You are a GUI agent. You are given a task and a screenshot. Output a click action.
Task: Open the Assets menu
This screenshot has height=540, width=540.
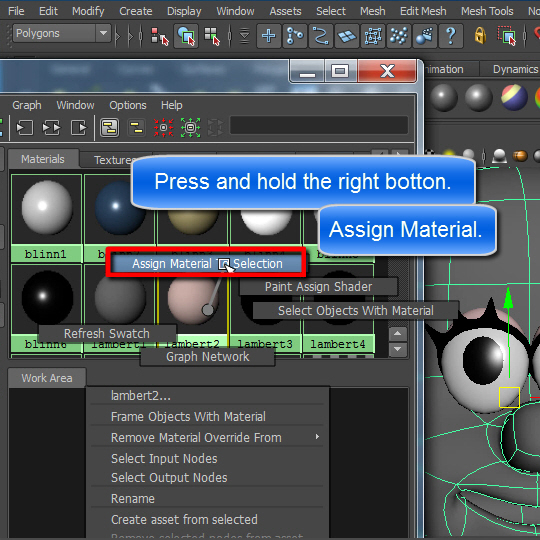[x=285, y=11]
